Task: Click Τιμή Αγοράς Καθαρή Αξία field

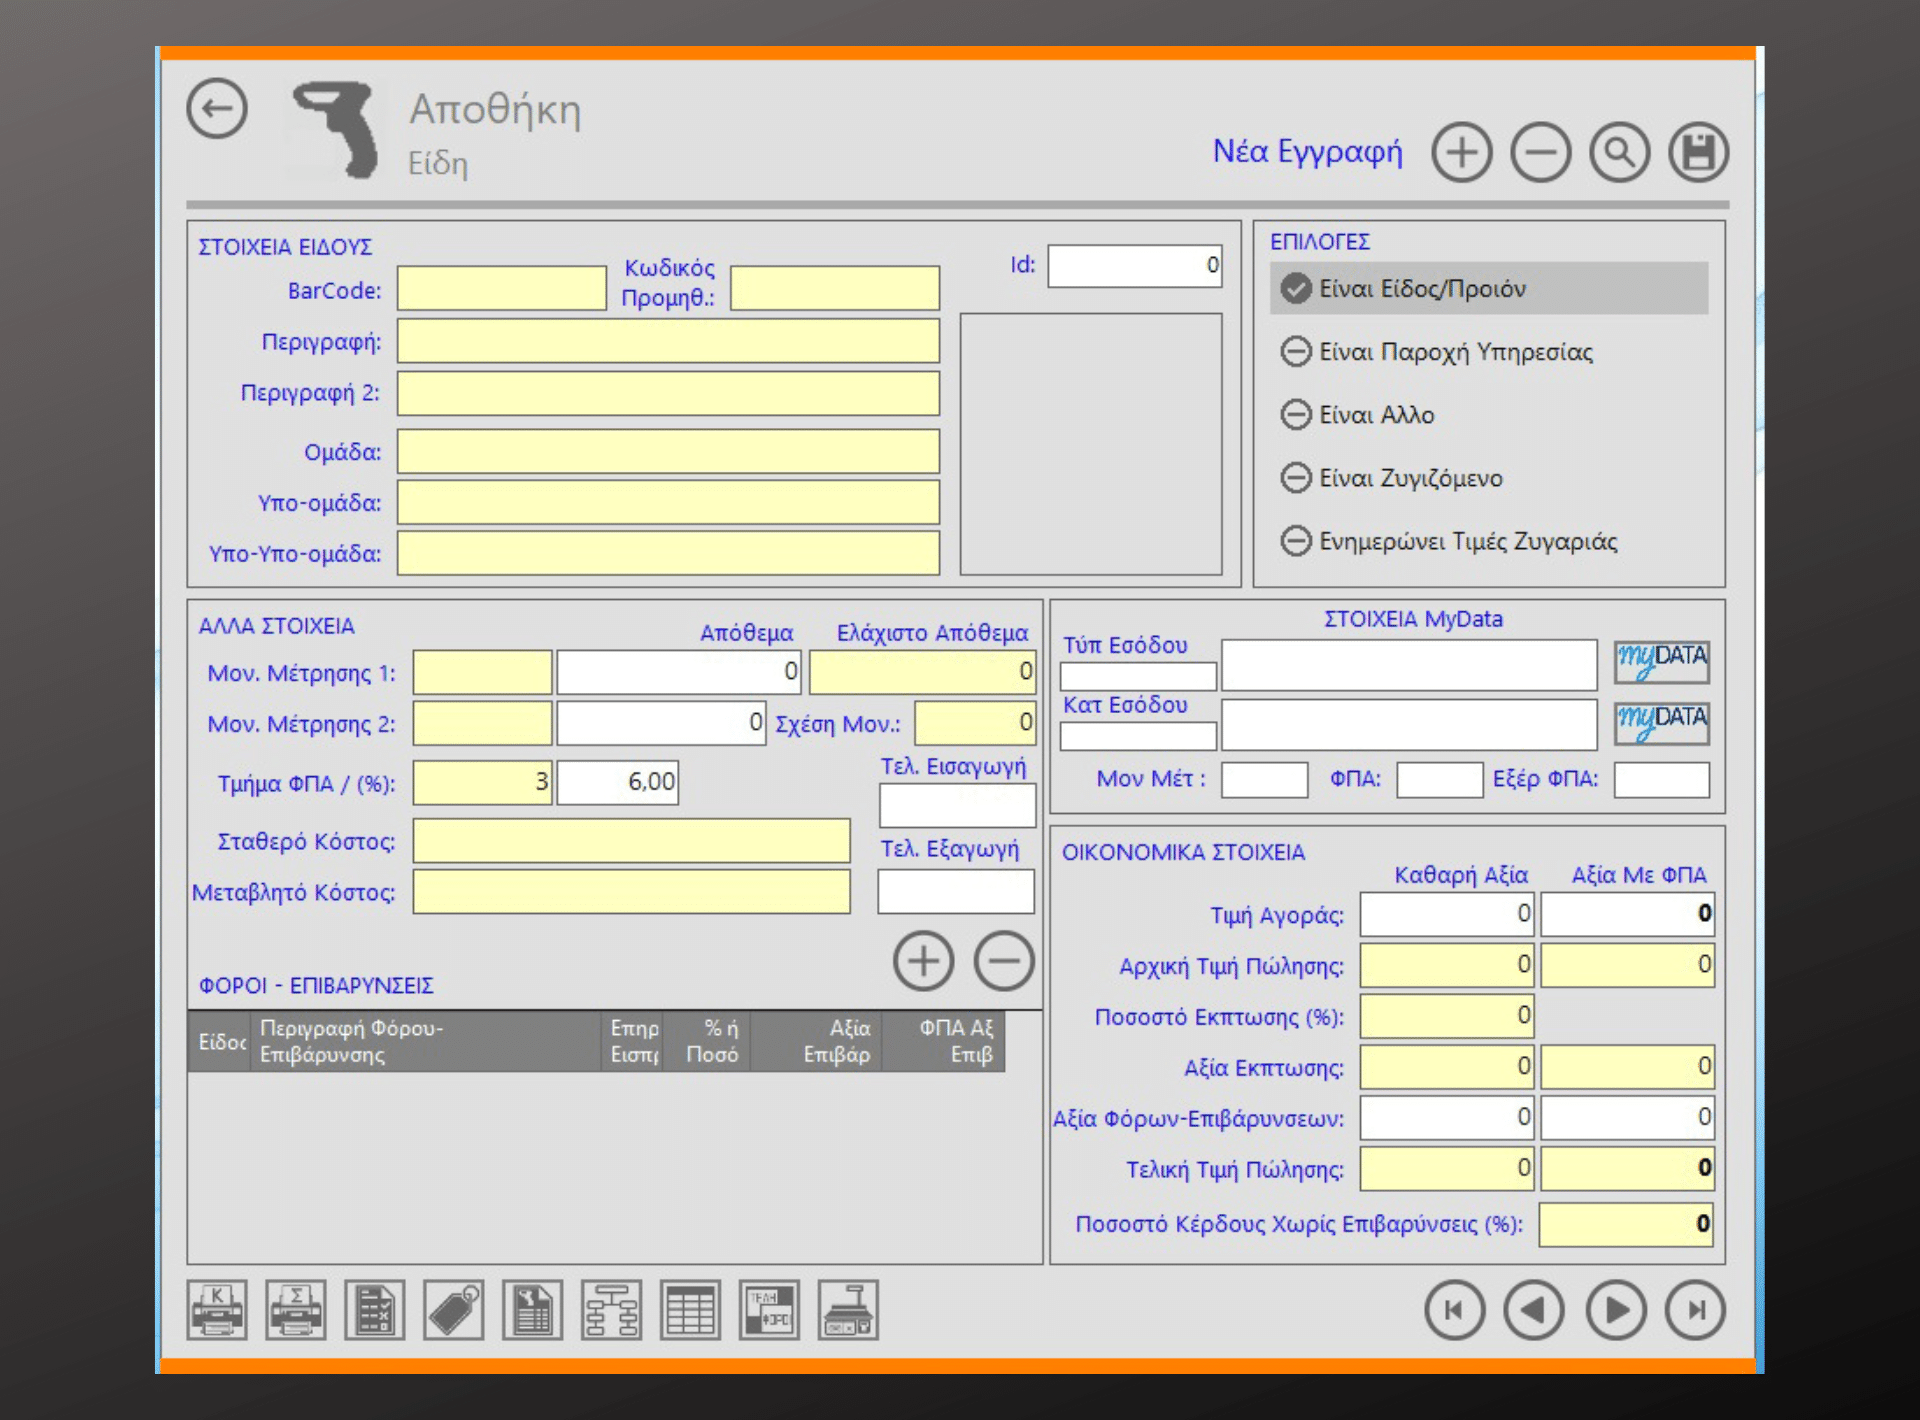Action: click(x=1445, y=914)
